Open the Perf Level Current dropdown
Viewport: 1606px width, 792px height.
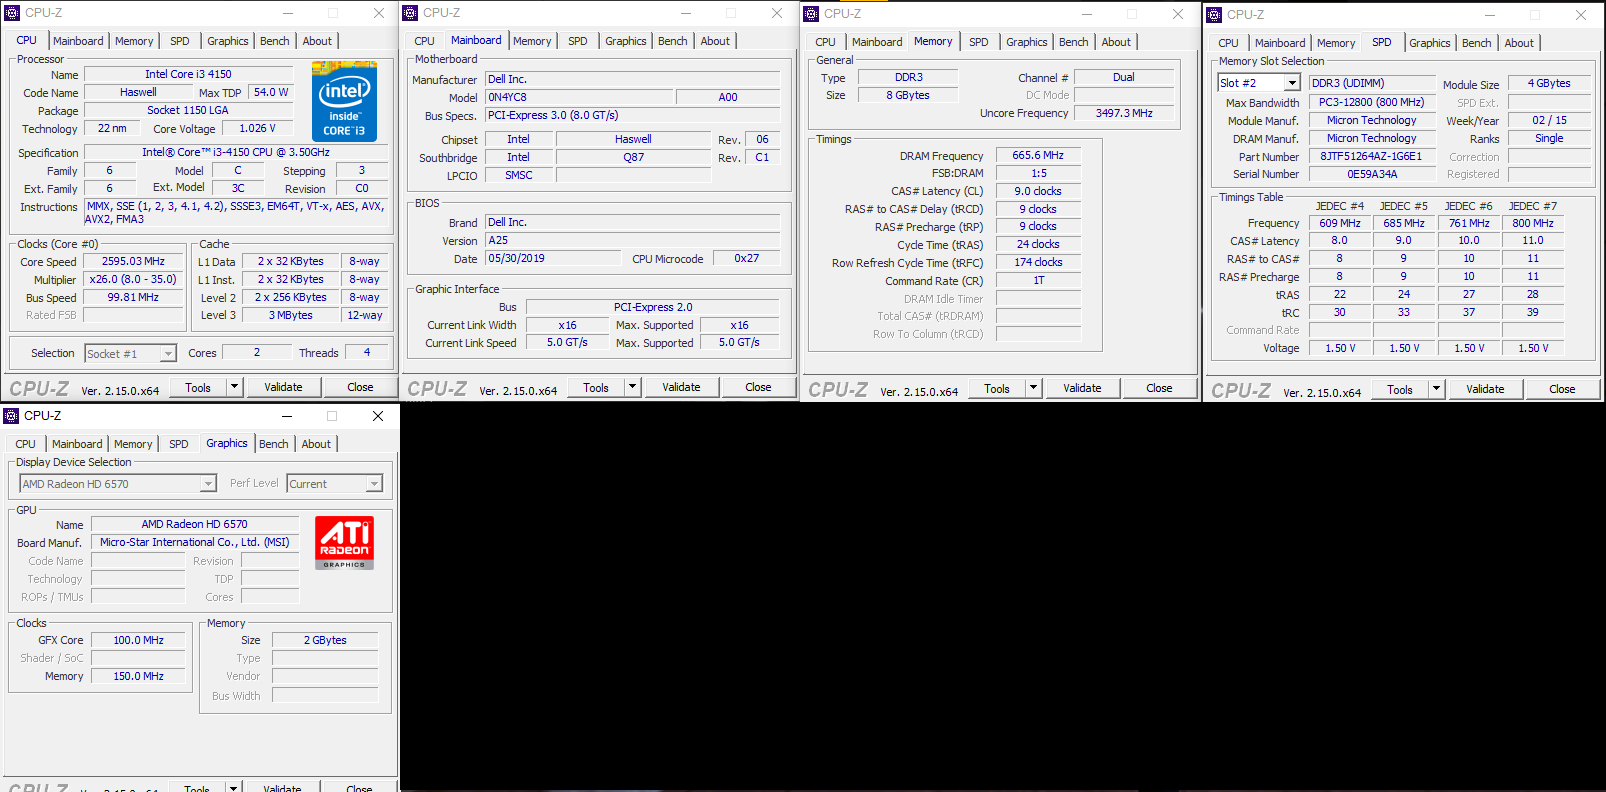tap(374, 484)
